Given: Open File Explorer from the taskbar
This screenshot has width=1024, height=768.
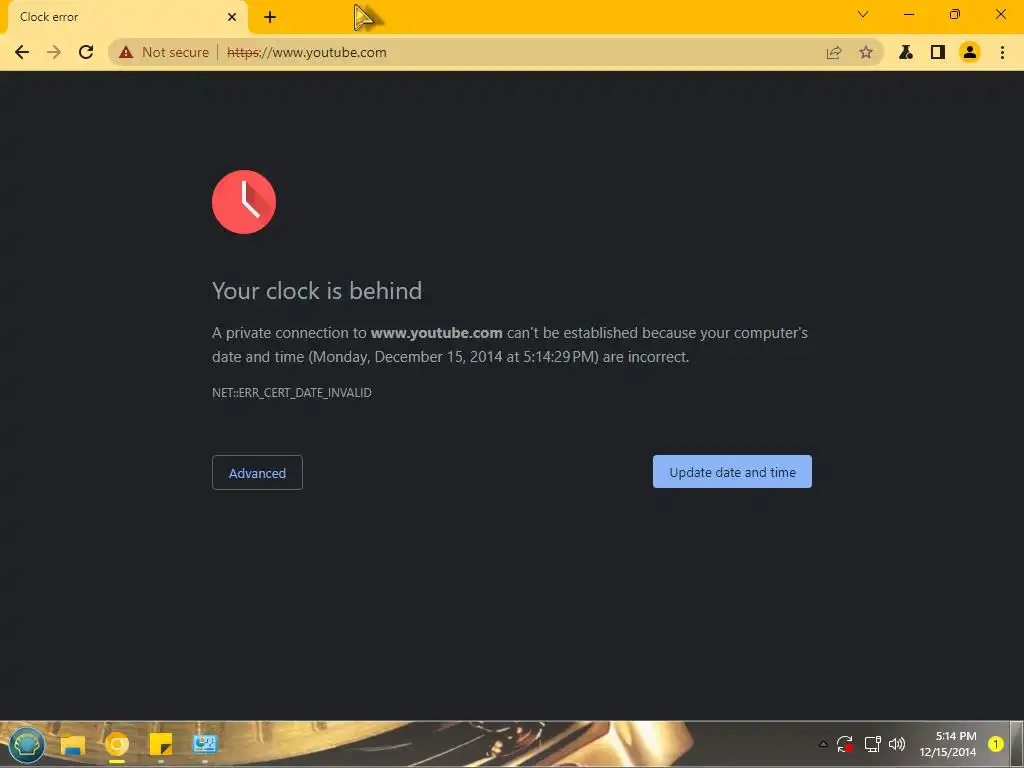Looking at the screenshot, I should point(72,744).
